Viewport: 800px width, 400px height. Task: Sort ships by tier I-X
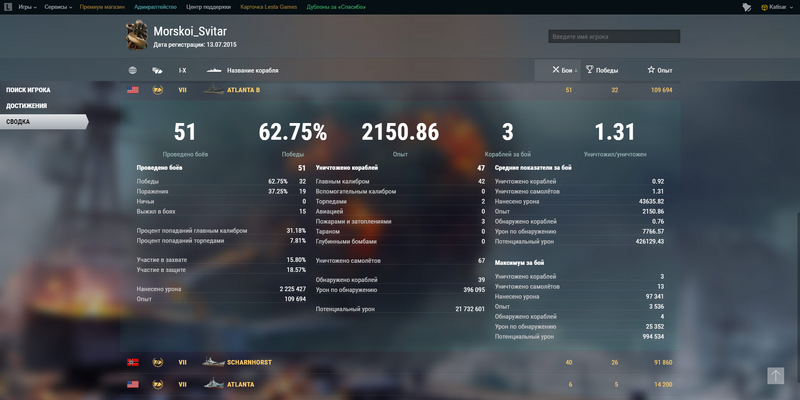point(182,71)
